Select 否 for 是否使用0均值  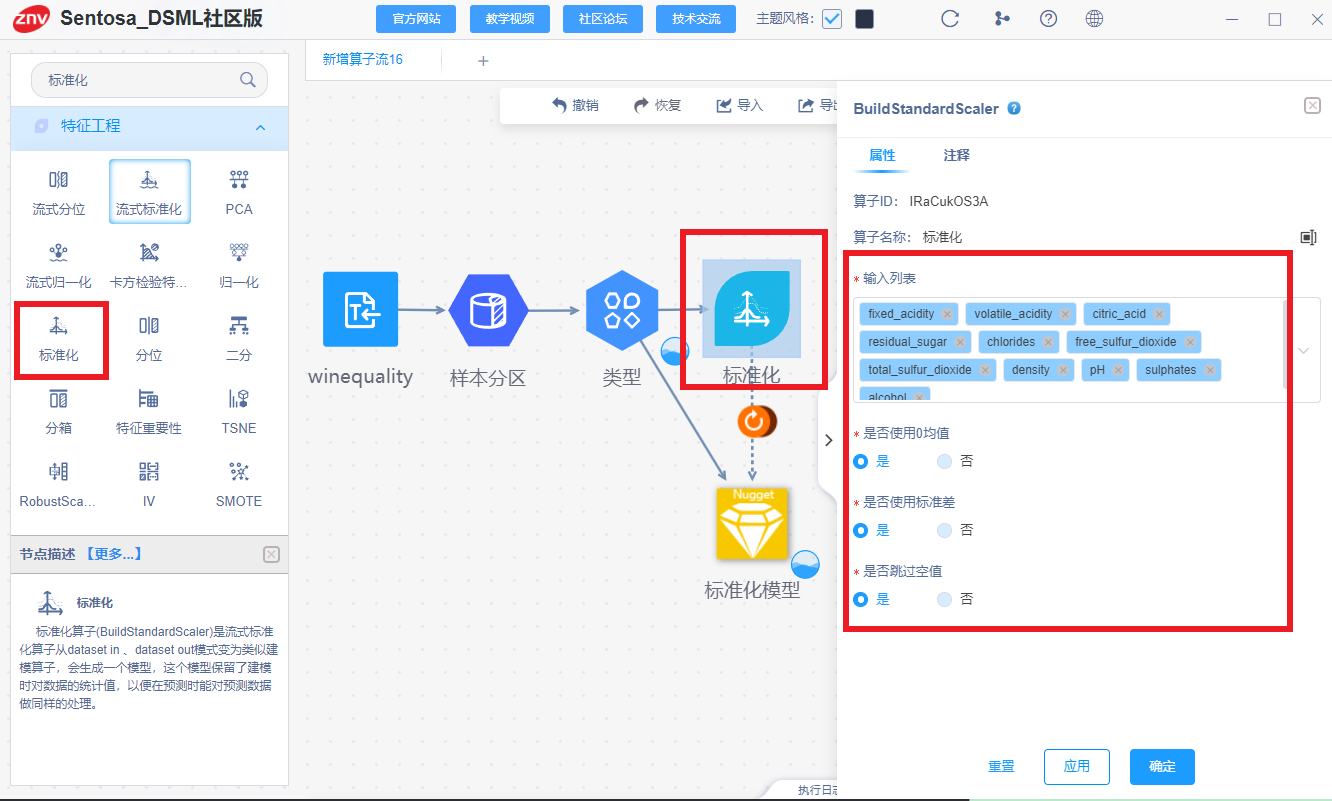point(944,461)
